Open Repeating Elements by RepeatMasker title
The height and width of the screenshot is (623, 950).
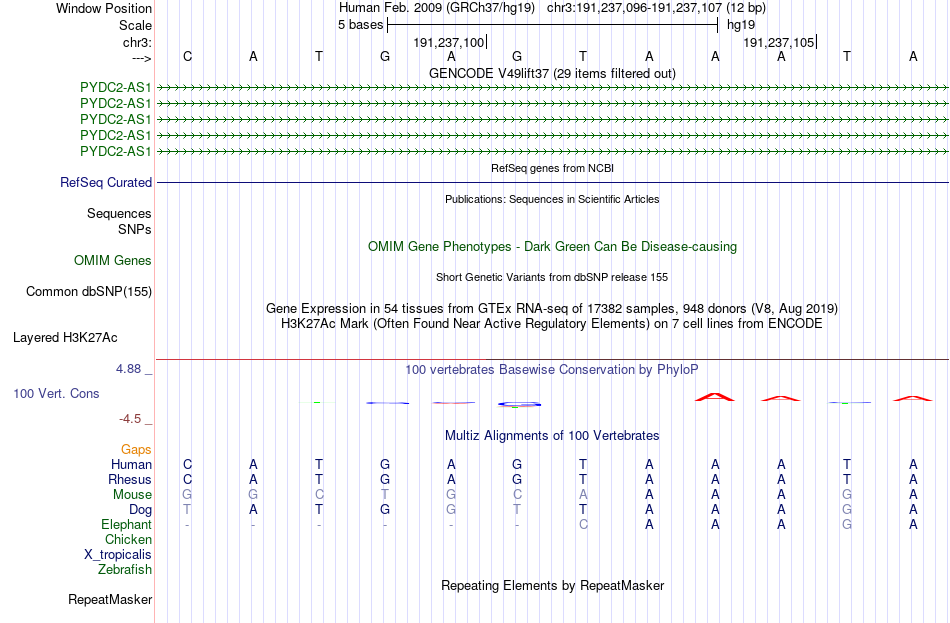[552, 586]
